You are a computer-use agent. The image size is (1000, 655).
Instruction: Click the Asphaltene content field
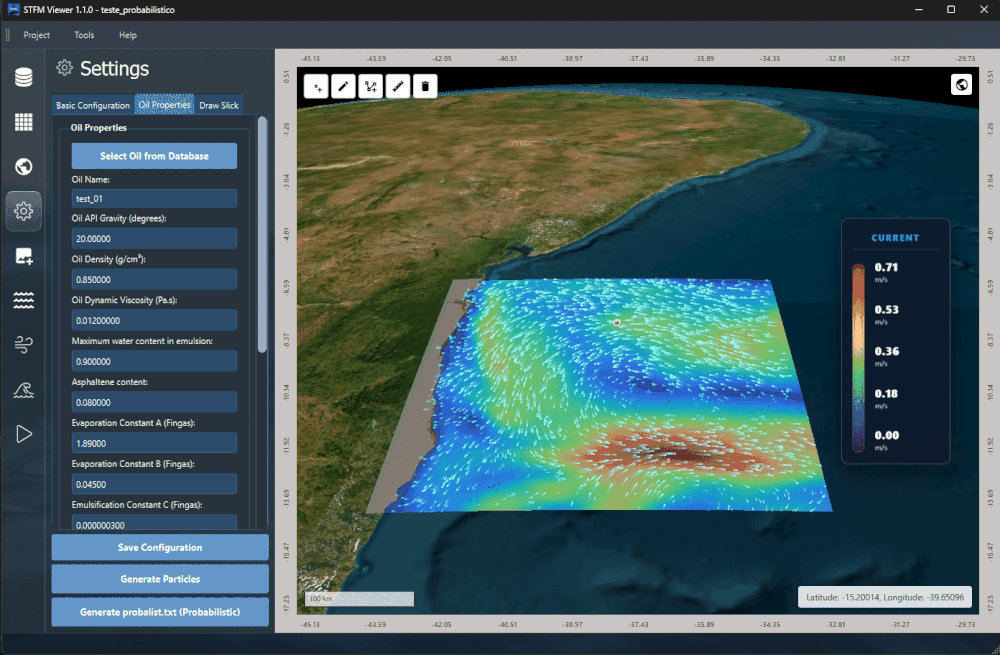point(154,402)
